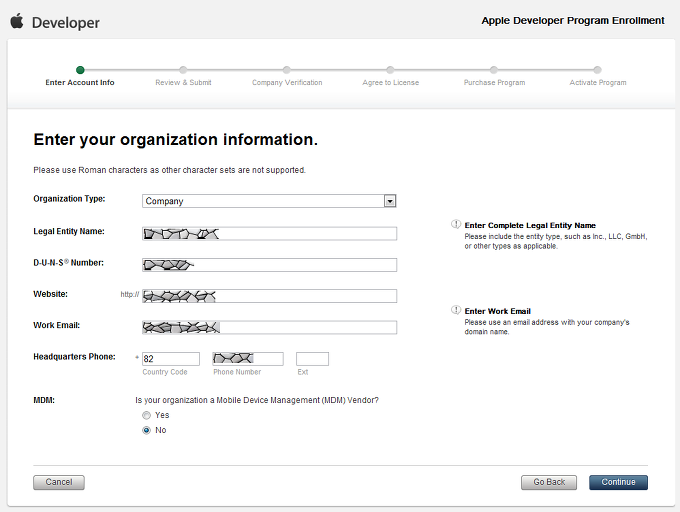Select No for MDM Vendor
680x512 pixels.
click(147, 430)
